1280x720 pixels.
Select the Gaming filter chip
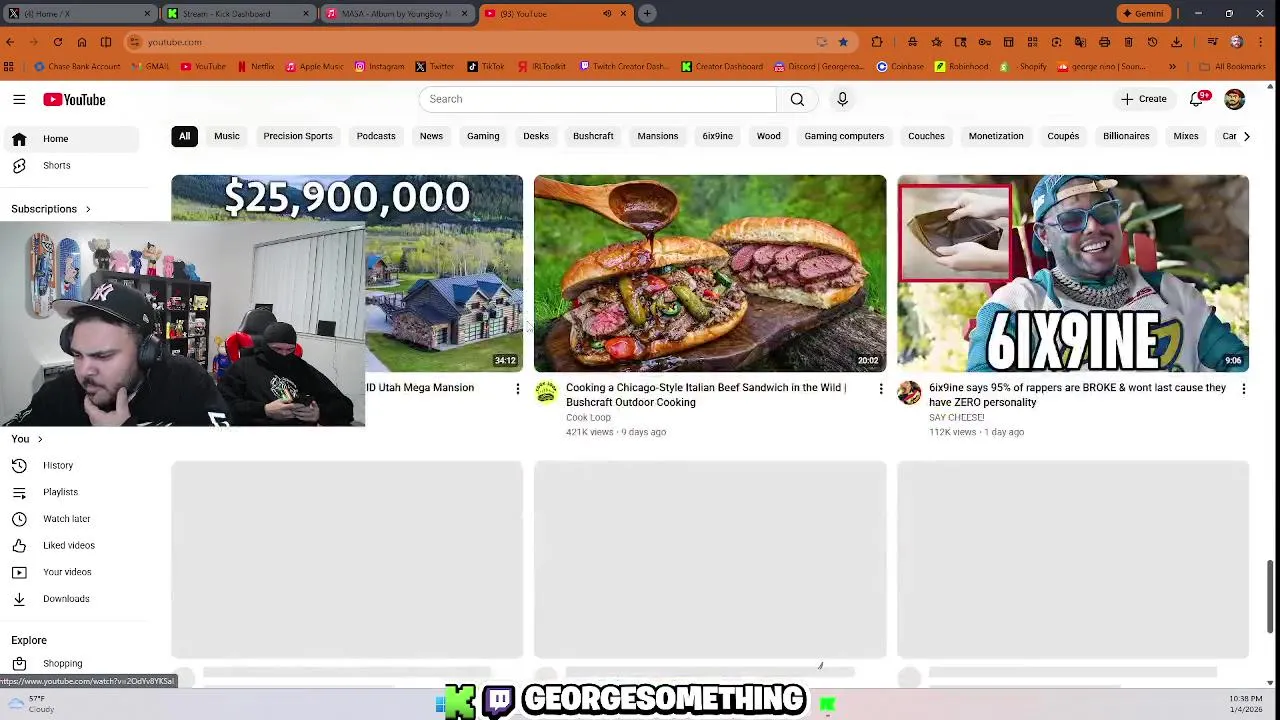[483, 136]
